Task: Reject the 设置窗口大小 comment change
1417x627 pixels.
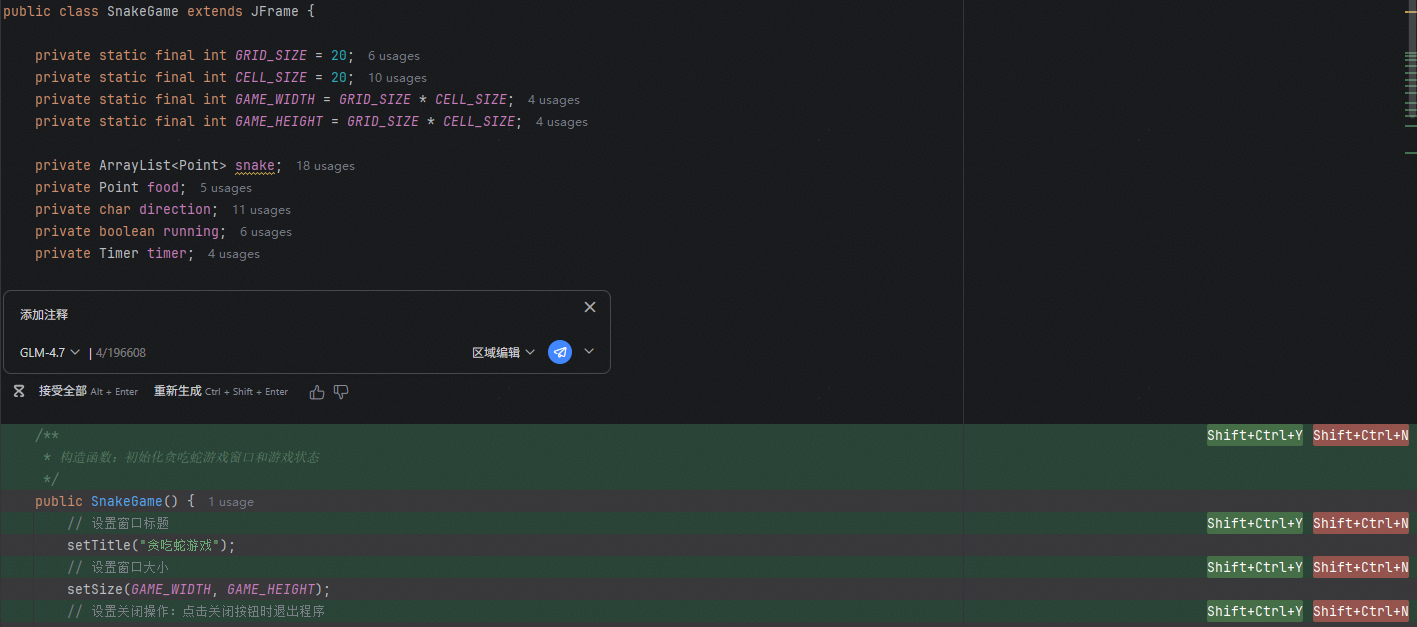Action: tap(1360, 567)
